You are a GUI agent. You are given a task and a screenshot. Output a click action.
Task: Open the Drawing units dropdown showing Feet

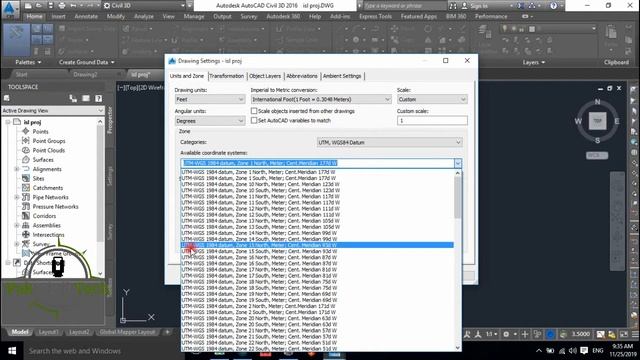click(210, 99)
